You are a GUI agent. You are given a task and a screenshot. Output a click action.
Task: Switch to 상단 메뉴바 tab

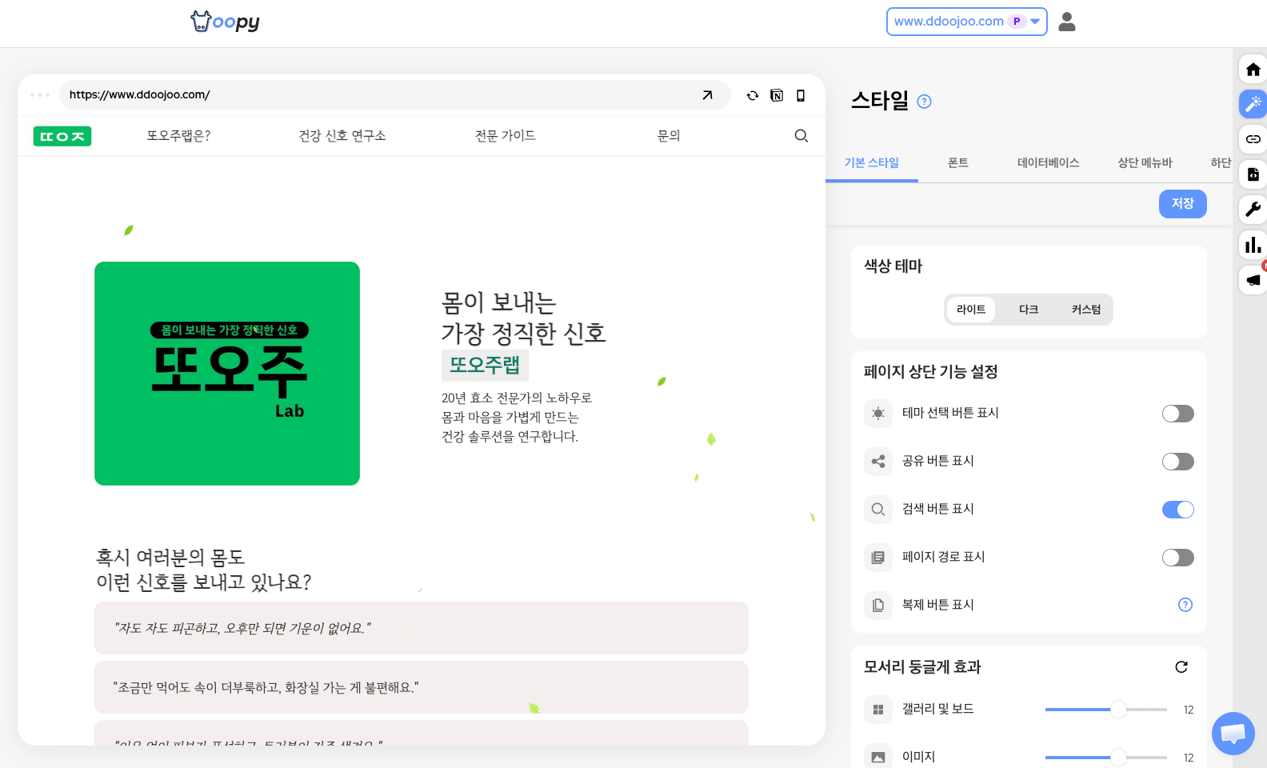(1144, 163)
